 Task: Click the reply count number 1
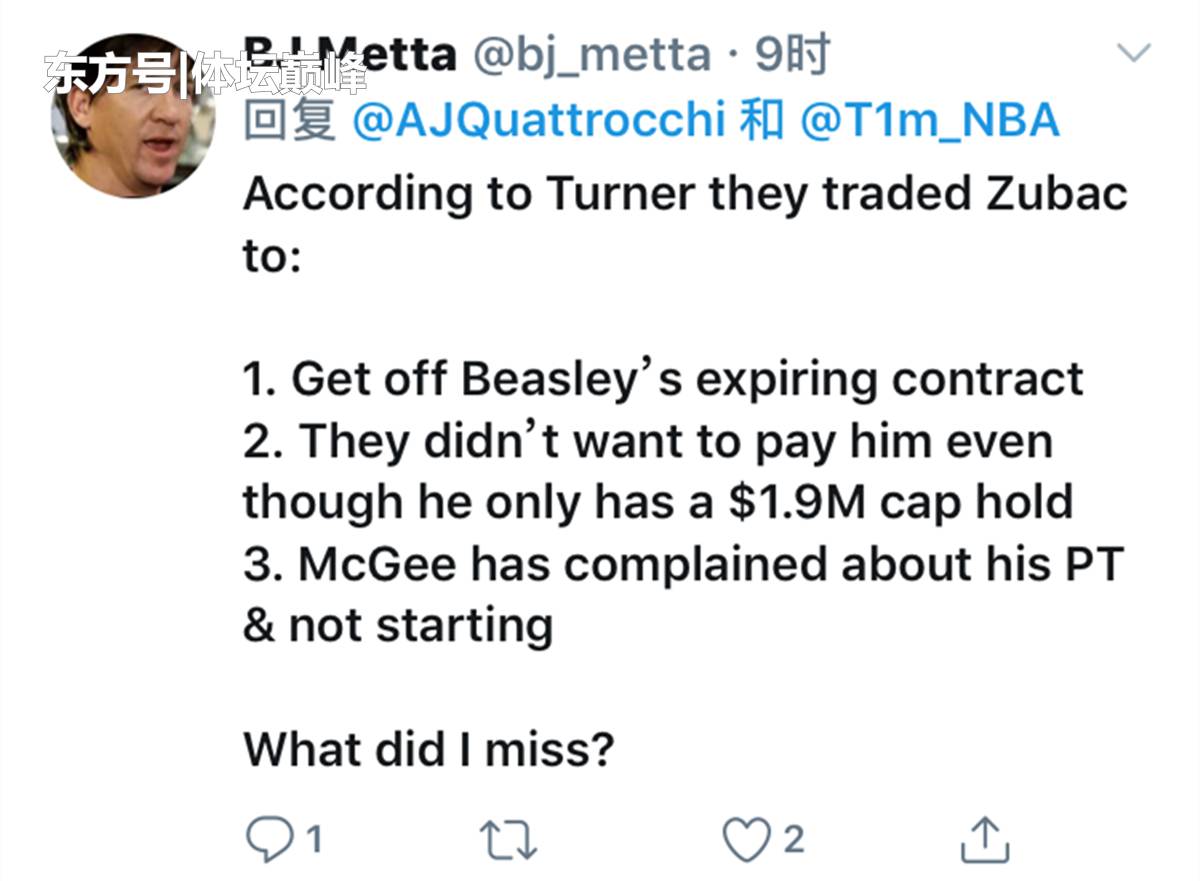tap(313, 839)
